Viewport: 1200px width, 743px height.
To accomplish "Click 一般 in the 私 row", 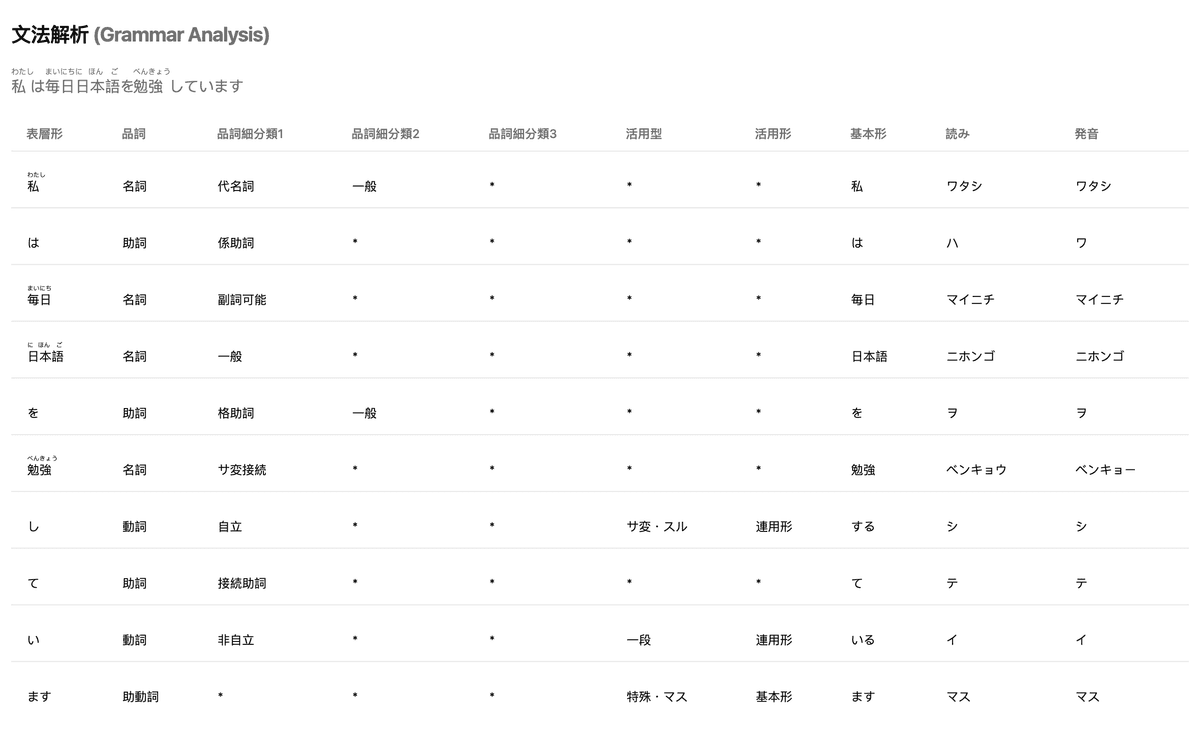I will pos(364,186).
